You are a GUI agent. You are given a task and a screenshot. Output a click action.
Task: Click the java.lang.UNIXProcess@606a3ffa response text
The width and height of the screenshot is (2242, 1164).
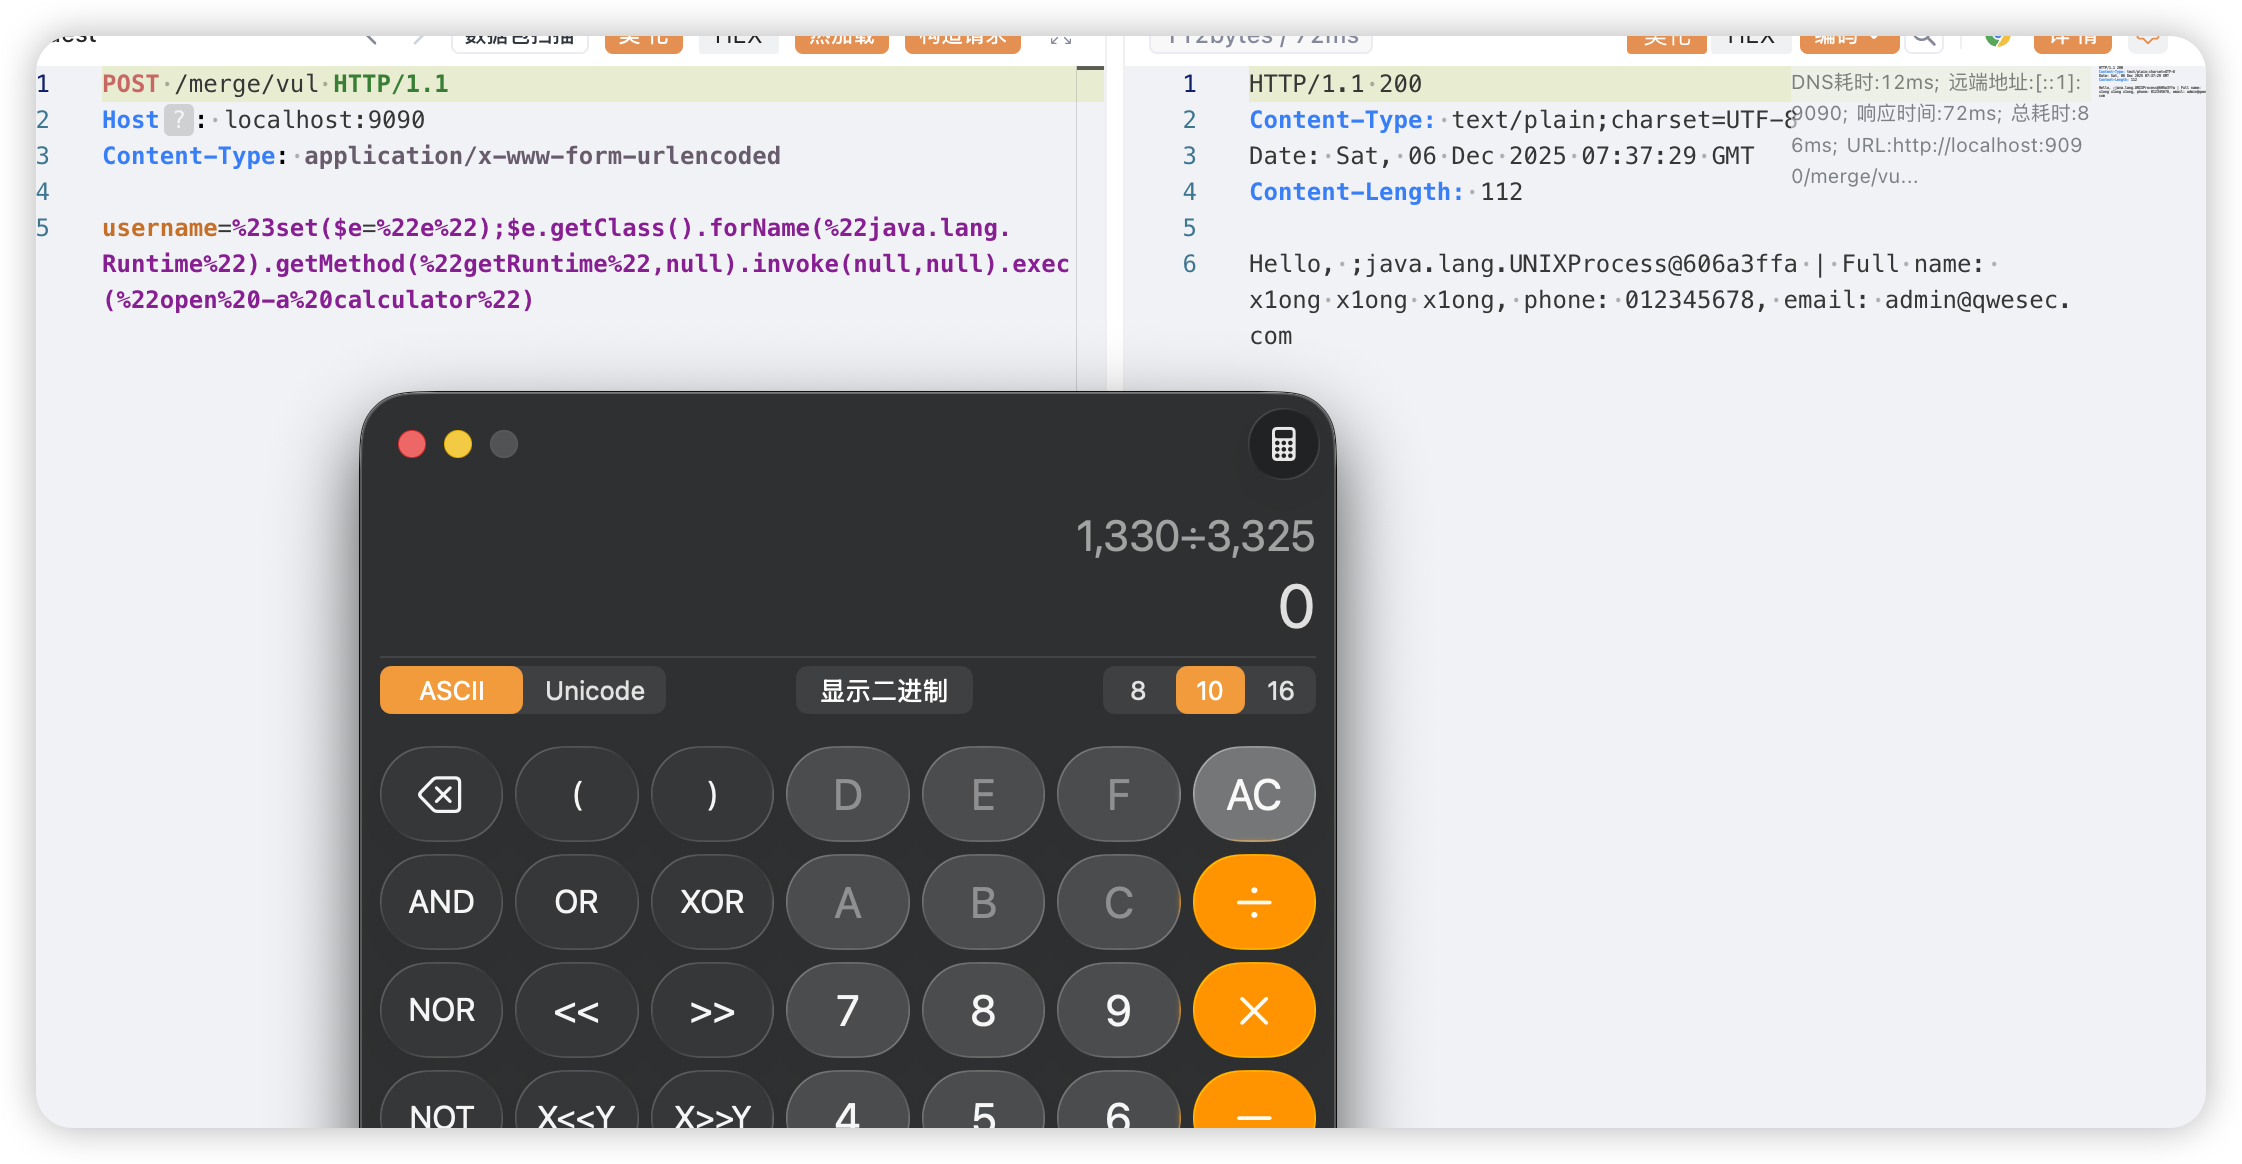tap(1581, 264)
